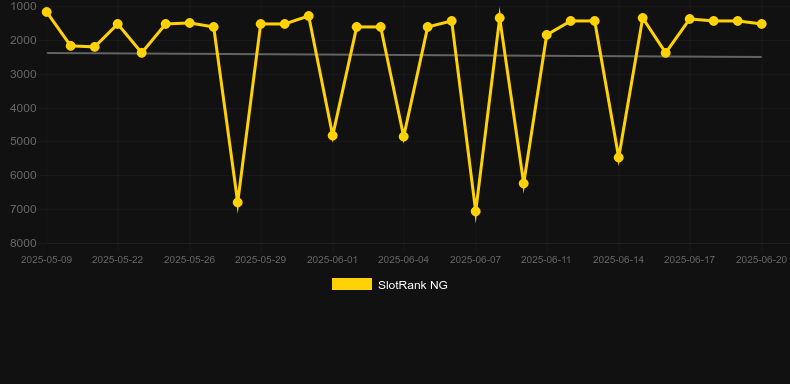This screenshot has width=790, height=384.
Task: Click the deepest dip point at 2025-06-07
Action: (476, 211)
